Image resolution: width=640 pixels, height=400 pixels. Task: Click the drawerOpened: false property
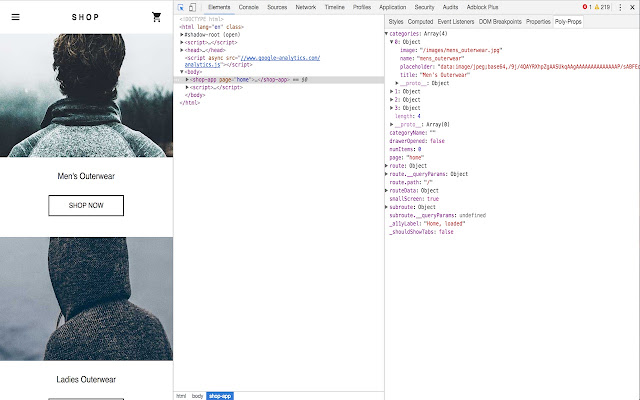point(417,141)
